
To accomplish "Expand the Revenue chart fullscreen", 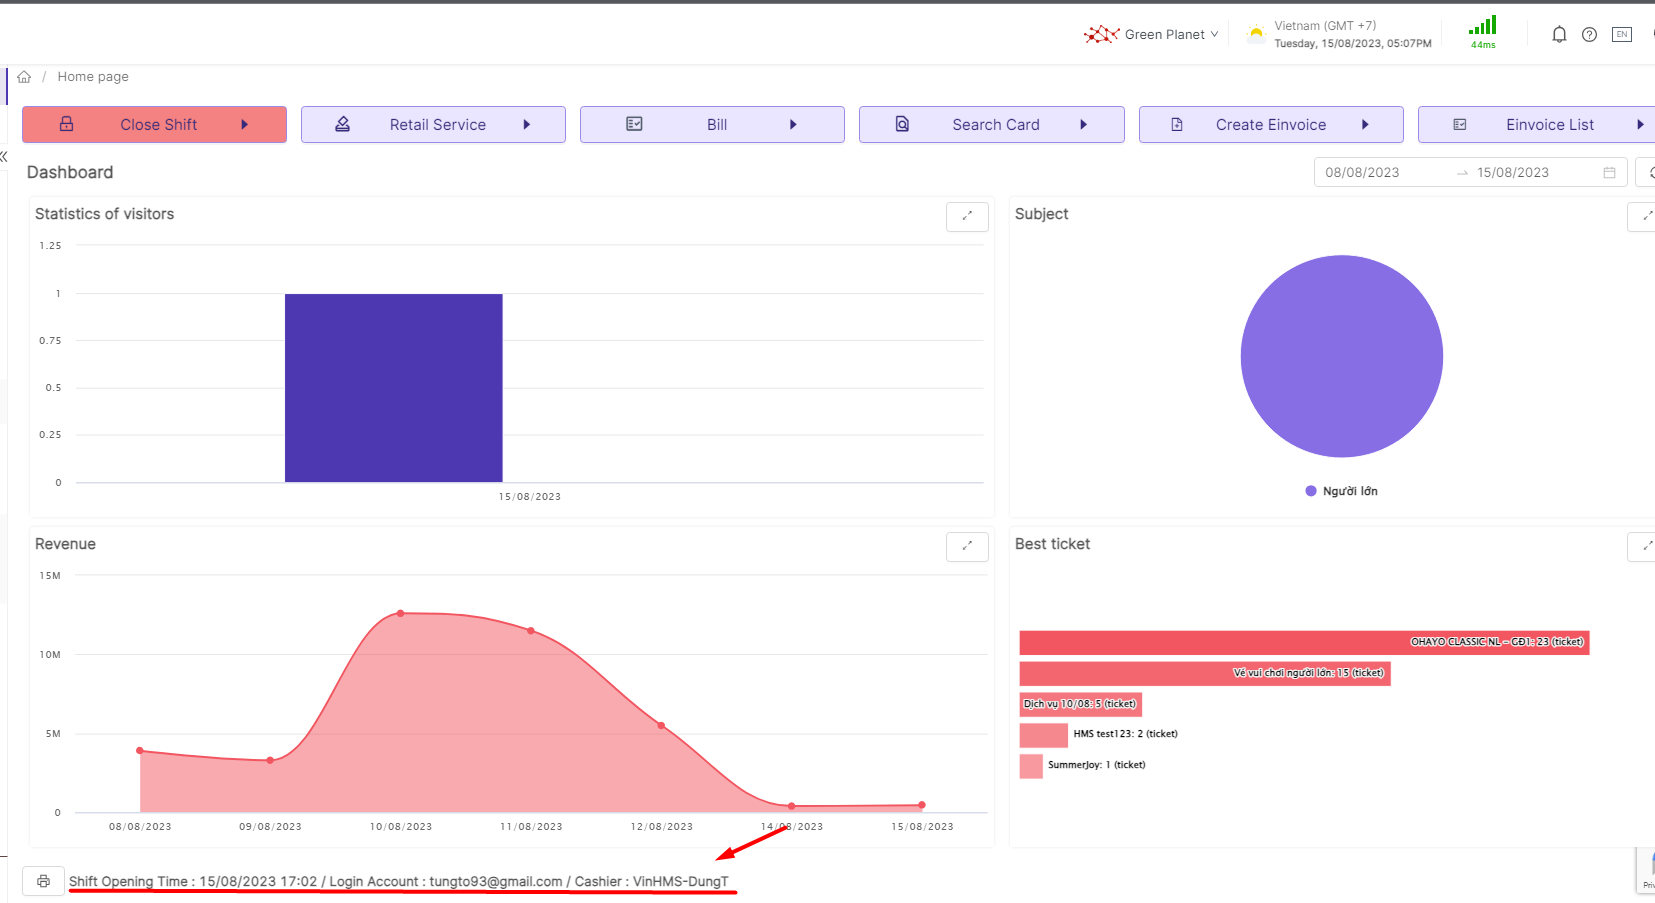I will [966, 546].
